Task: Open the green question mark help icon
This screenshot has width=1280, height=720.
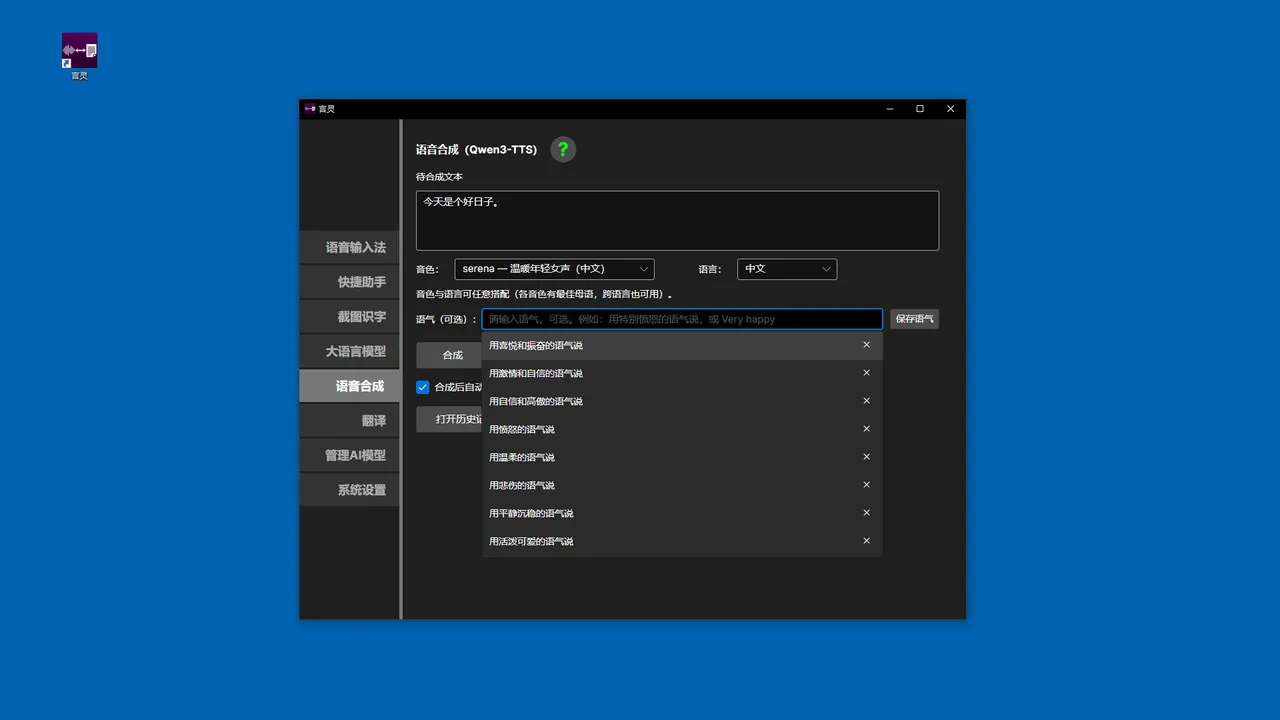Action: (563, 149)
